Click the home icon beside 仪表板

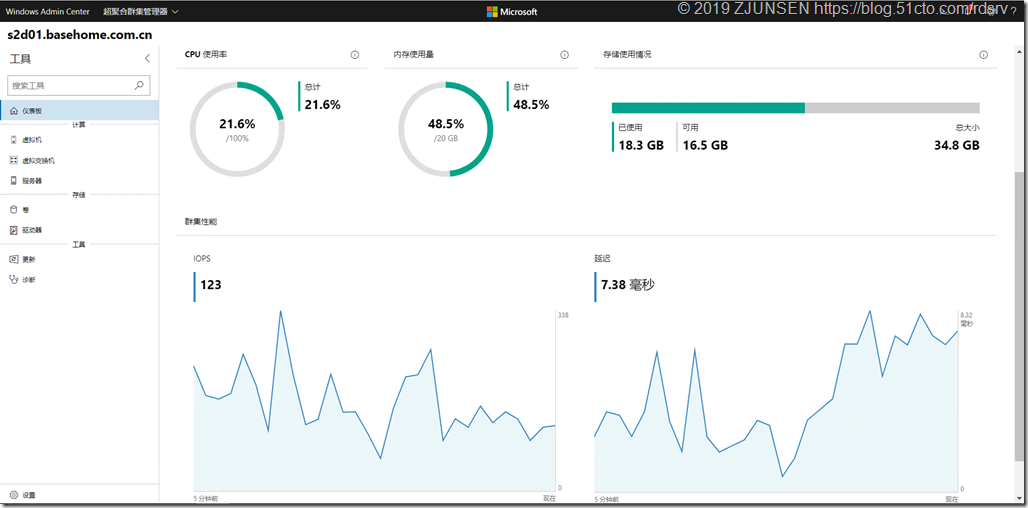[x=14, y=111]
